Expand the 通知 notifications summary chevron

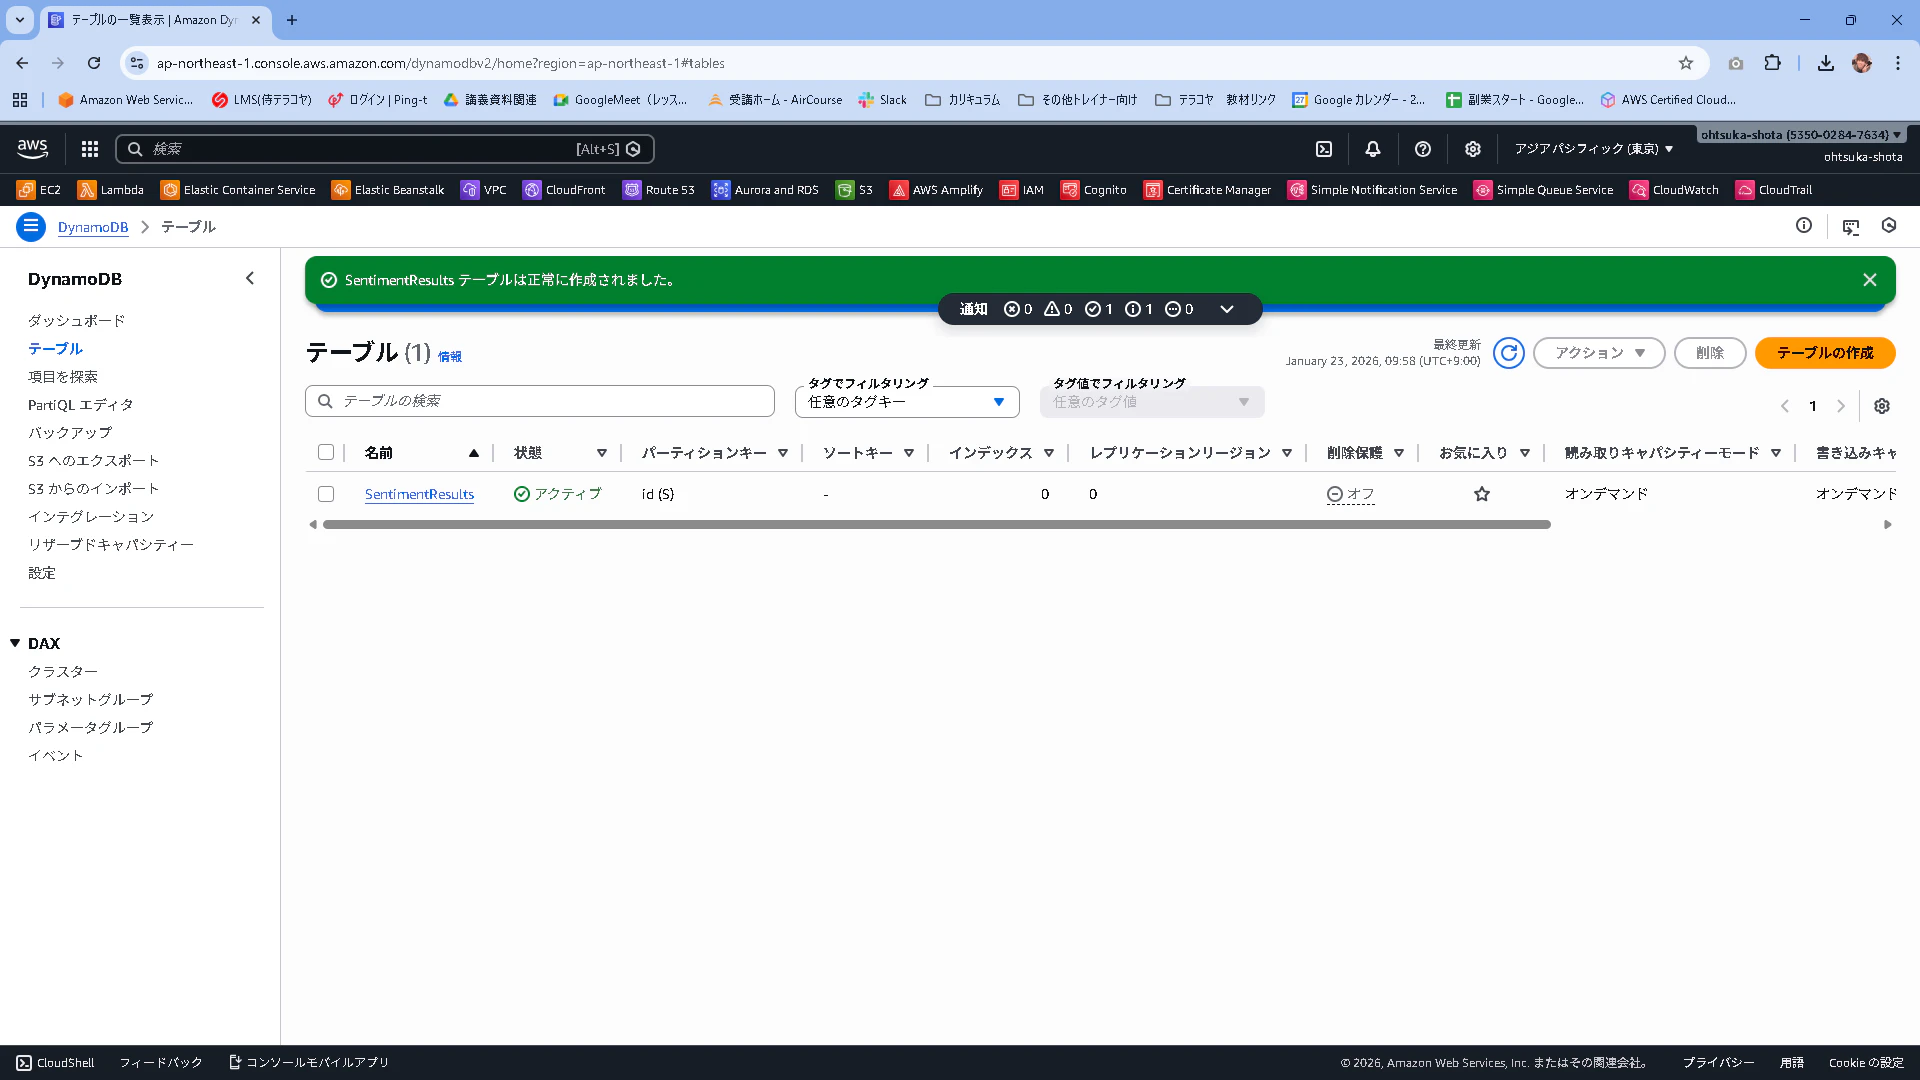click(1227, 309)
